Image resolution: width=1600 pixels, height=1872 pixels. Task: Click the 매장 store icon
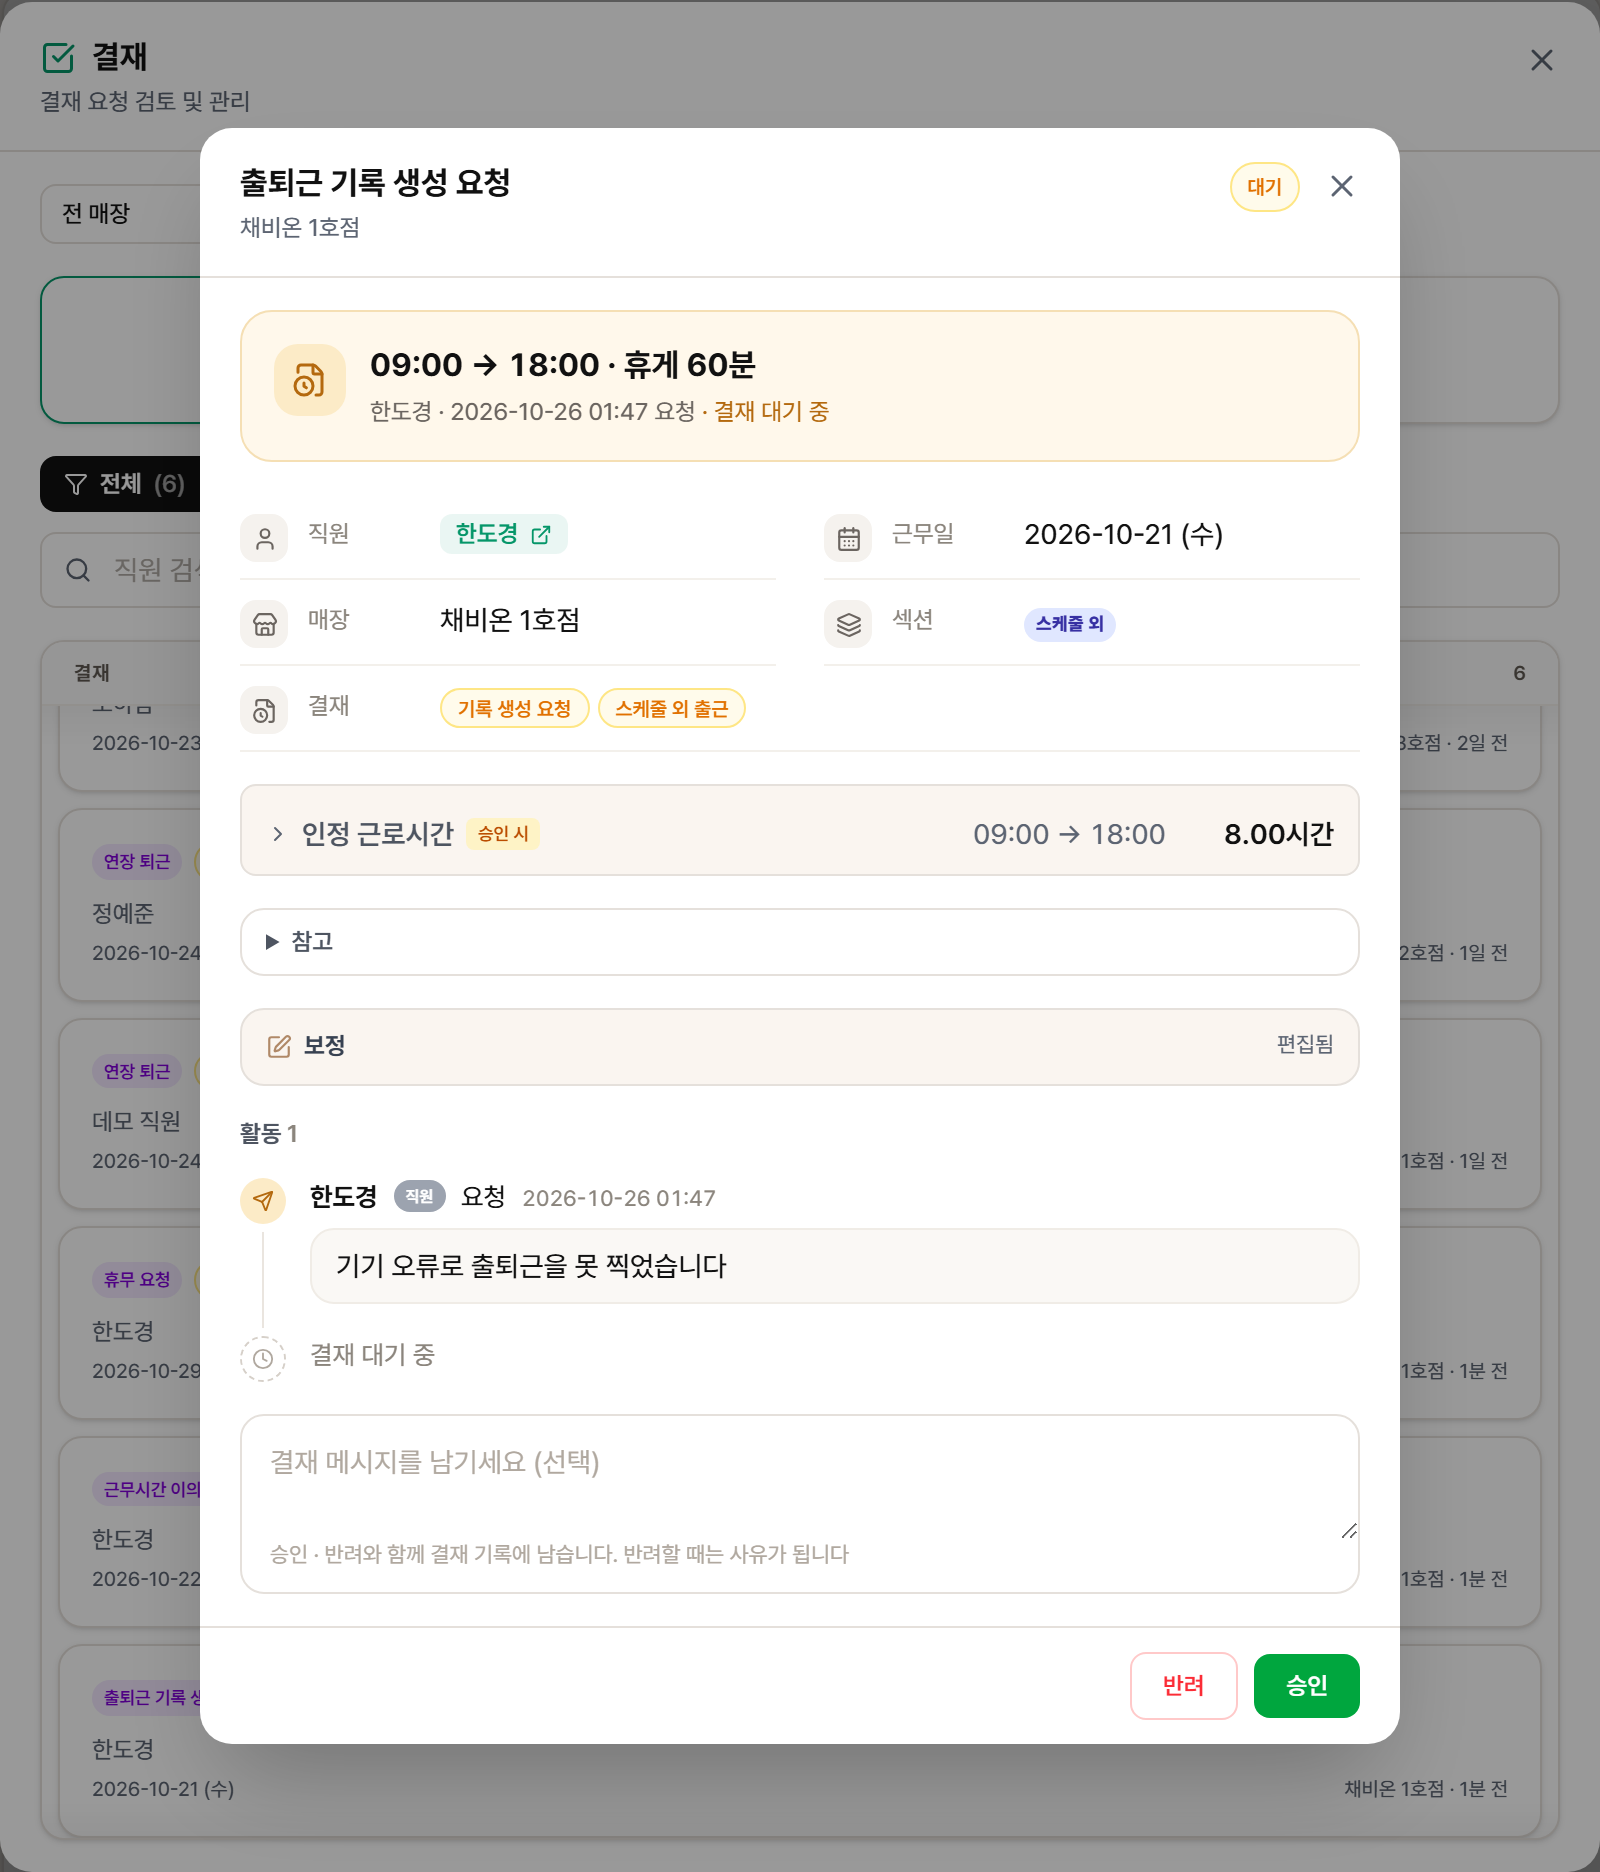[264, 624]
